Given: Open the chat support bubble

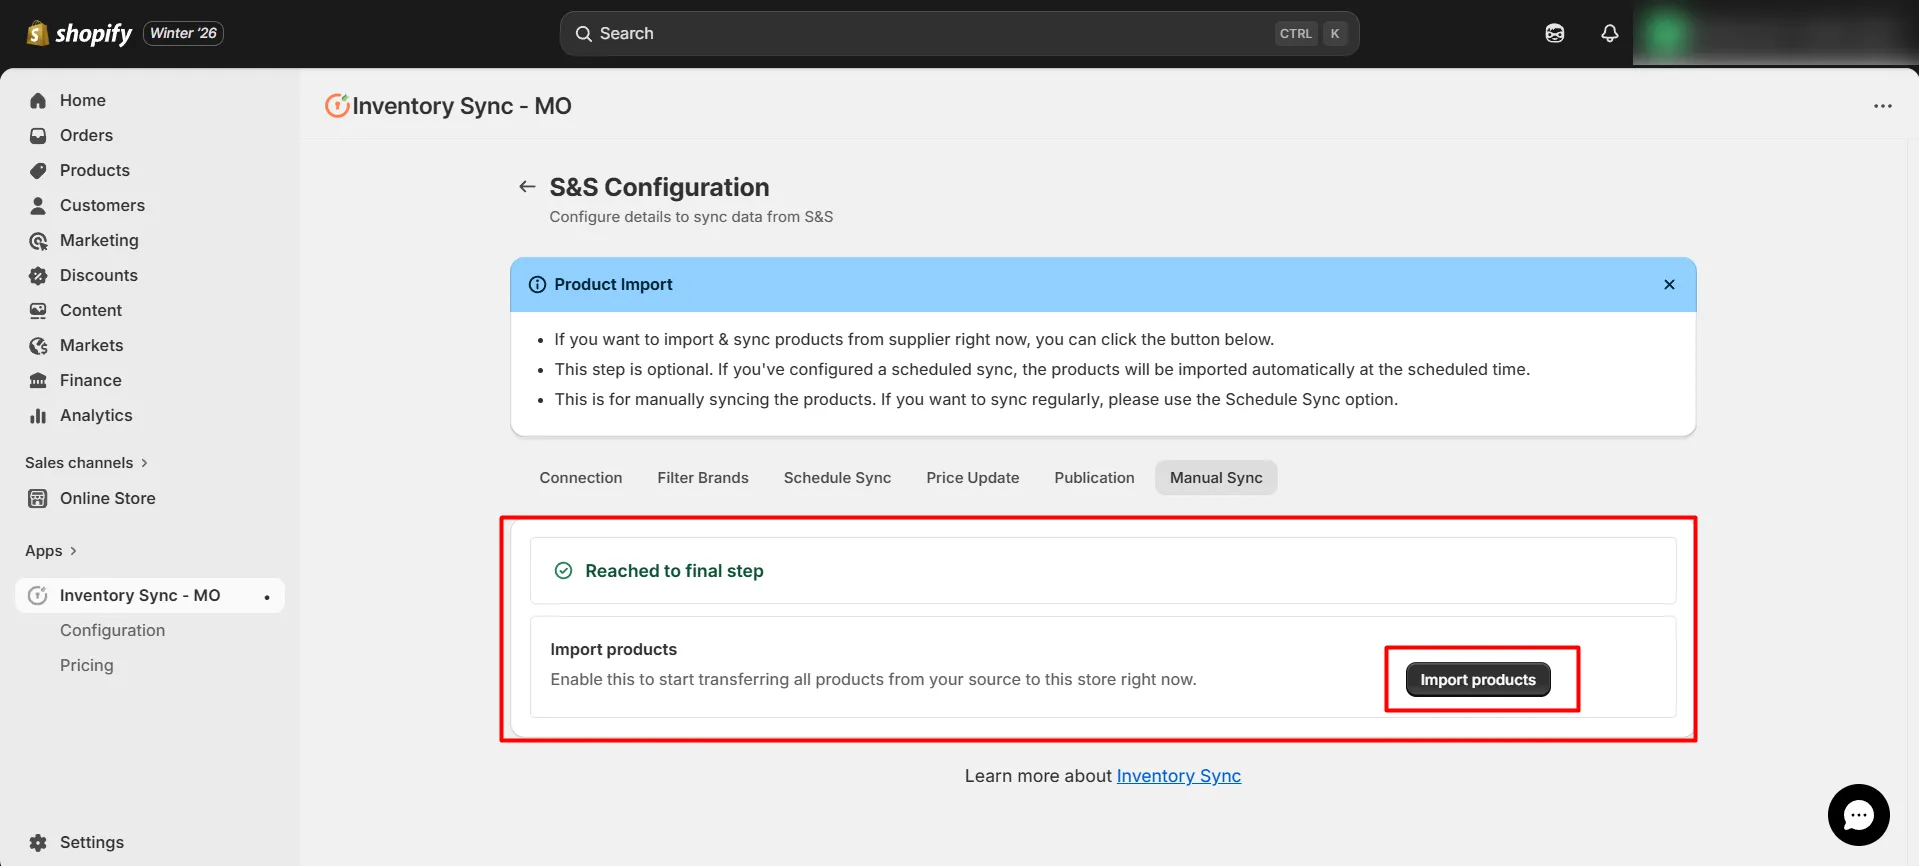Looking at the screenshot, I should (x=1858, y=815).
